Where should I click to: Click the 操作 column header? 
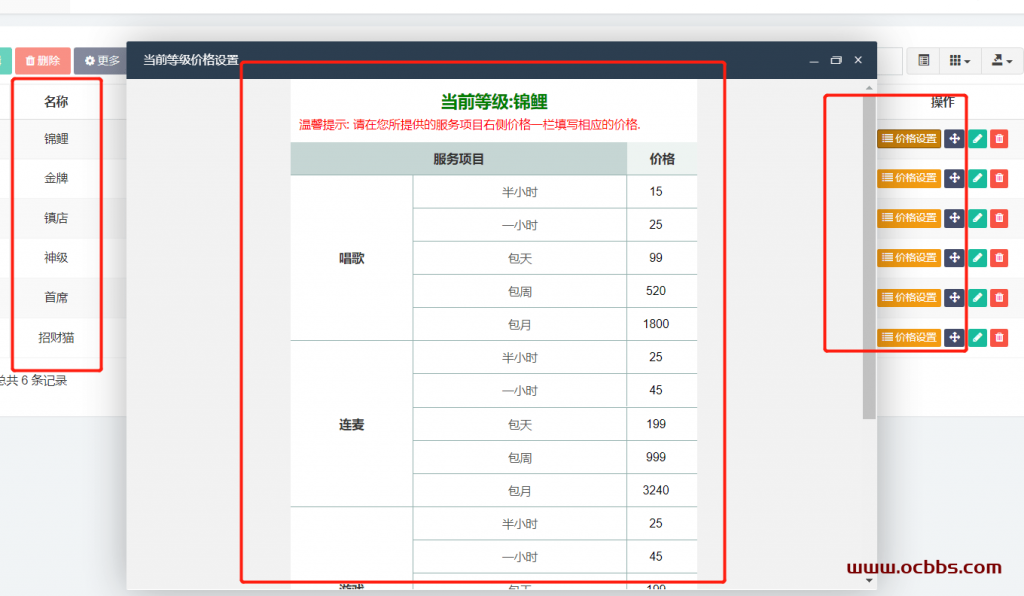pyautogui.click(x=942, y=101)
